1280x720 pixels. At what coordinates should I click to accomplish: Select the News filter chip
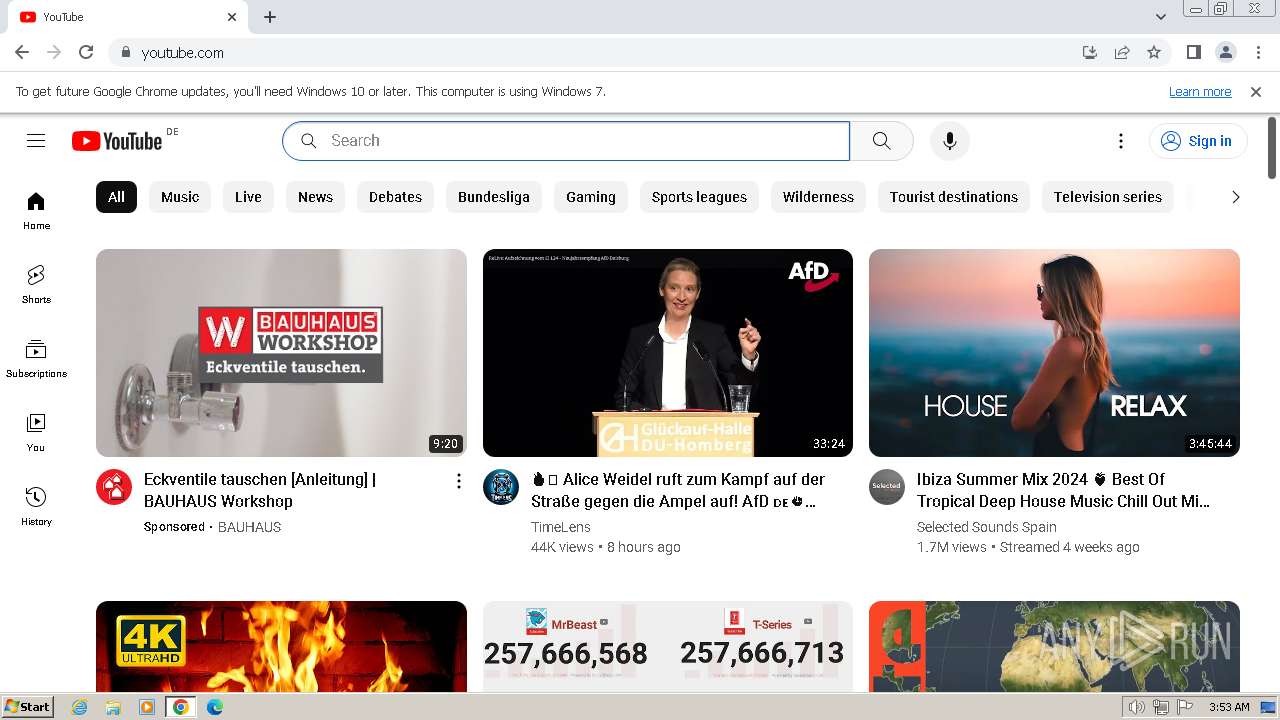pyautogui.click(x=315, y=197)
